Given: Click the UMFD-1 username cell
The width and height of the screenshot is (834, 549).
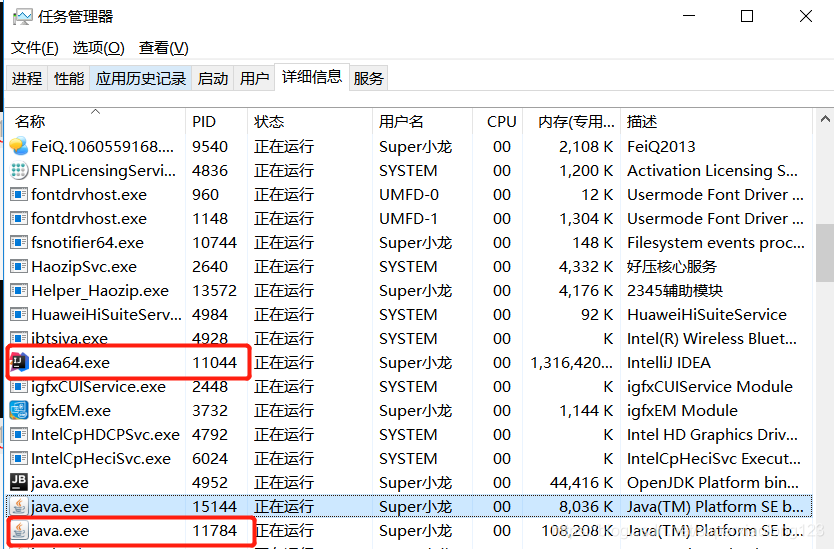Looking at the screenshot, I should [409, 219].
